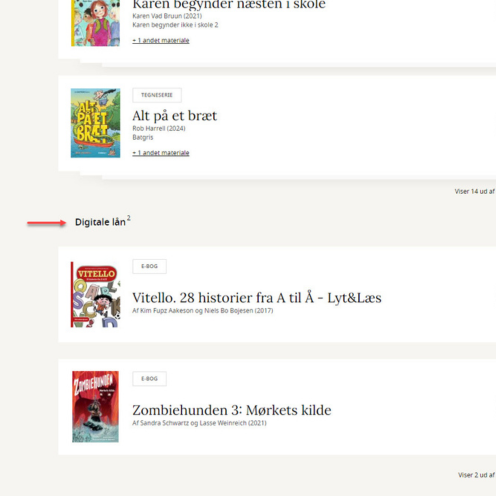Click the author line Rob Harrell (2024)
This screenshot has height=496, width=496.
click(159, 128)
